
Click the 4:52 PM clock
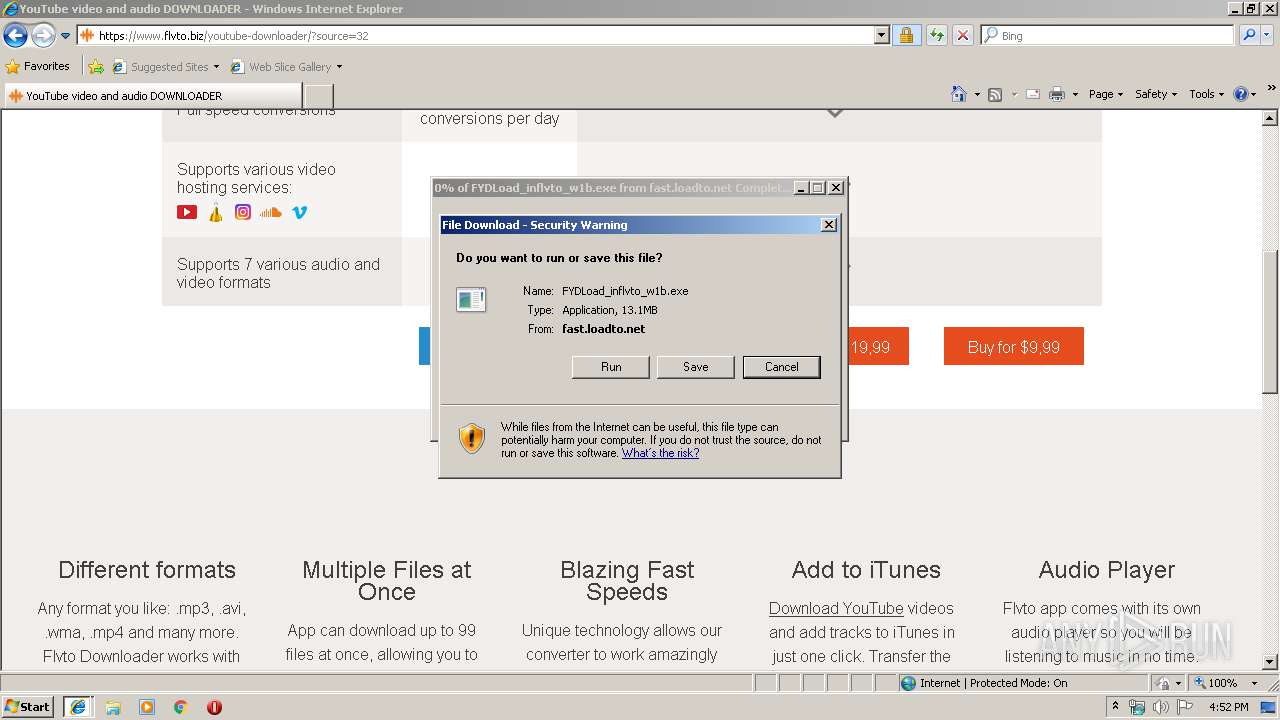pyautogui.click(x=1228, y=707)
